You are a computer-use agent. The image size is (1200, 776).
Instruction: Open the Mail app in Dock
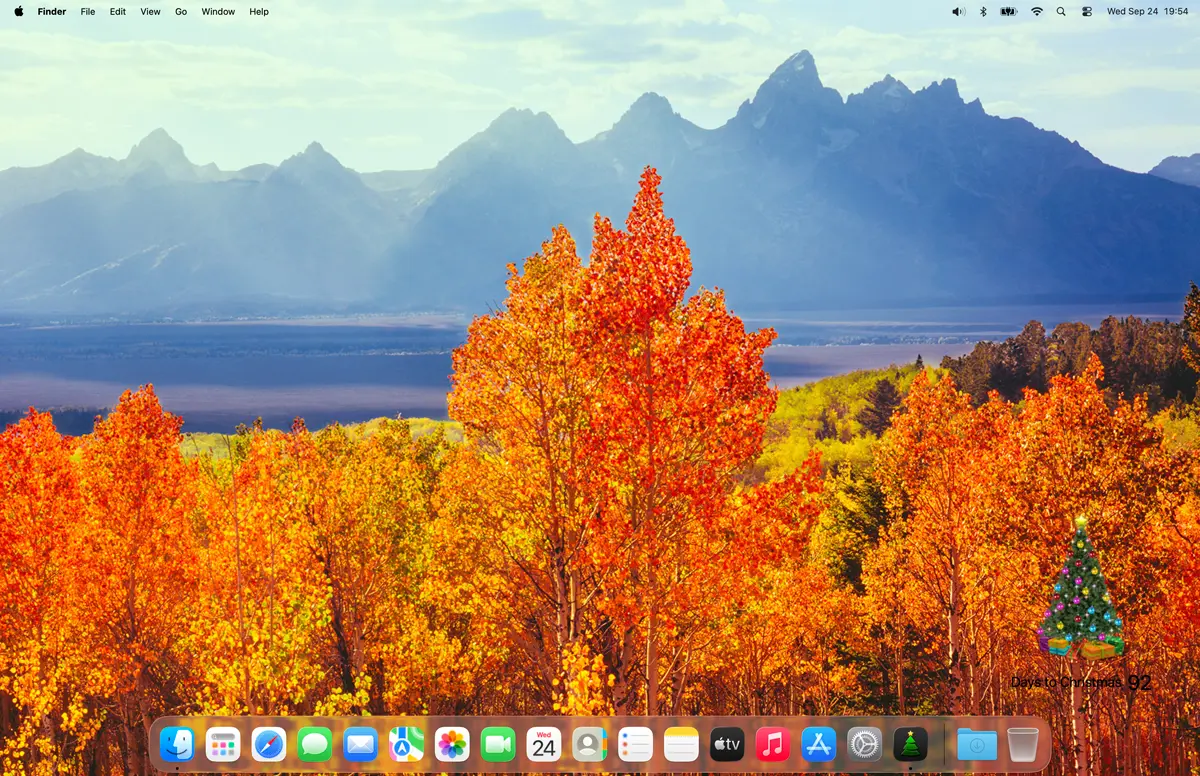point(360,744)
